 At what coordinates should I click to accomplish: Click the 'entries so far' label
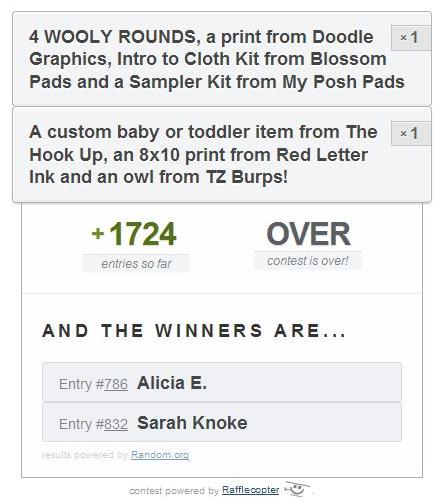(x=136, y=264)
